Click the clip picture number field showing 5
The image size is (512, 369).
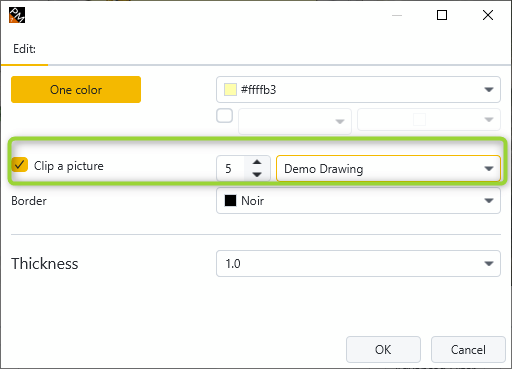click(231, 169)
